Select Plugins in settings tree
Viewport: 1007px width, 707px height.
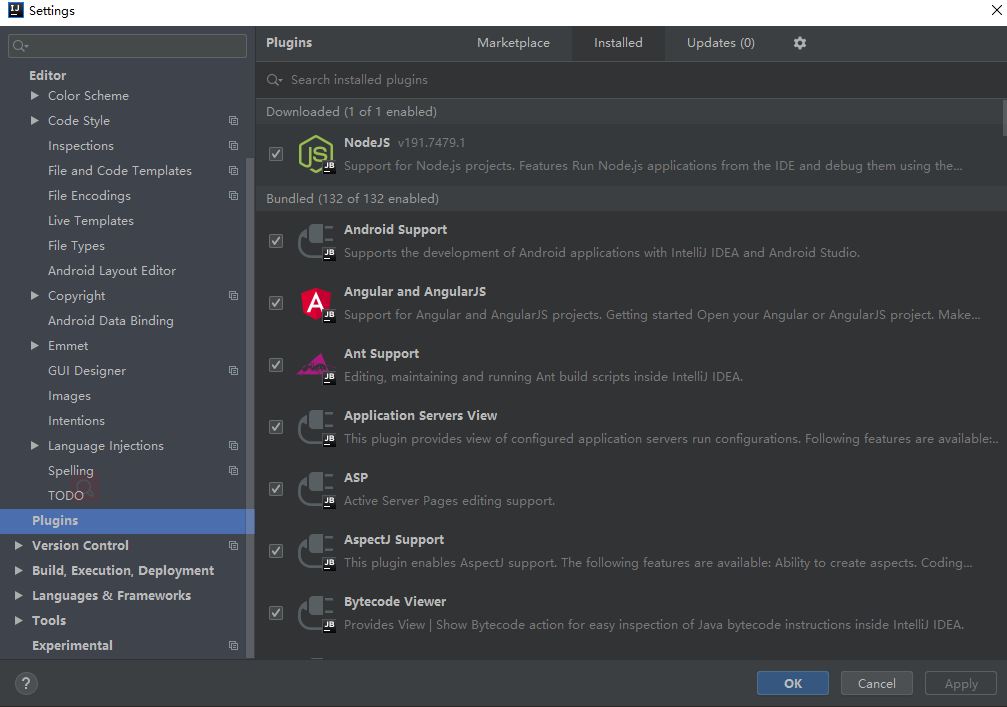click(127, 521)
